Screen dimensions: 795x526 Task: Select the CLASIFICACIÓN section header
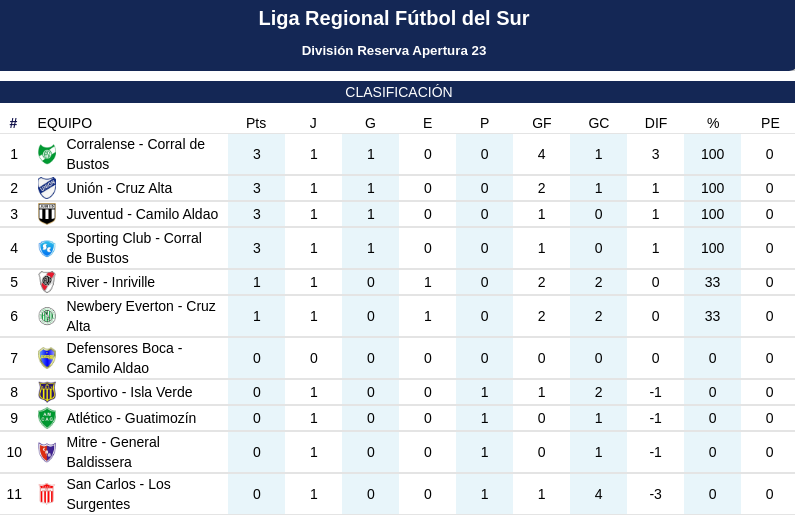point(399,92)
